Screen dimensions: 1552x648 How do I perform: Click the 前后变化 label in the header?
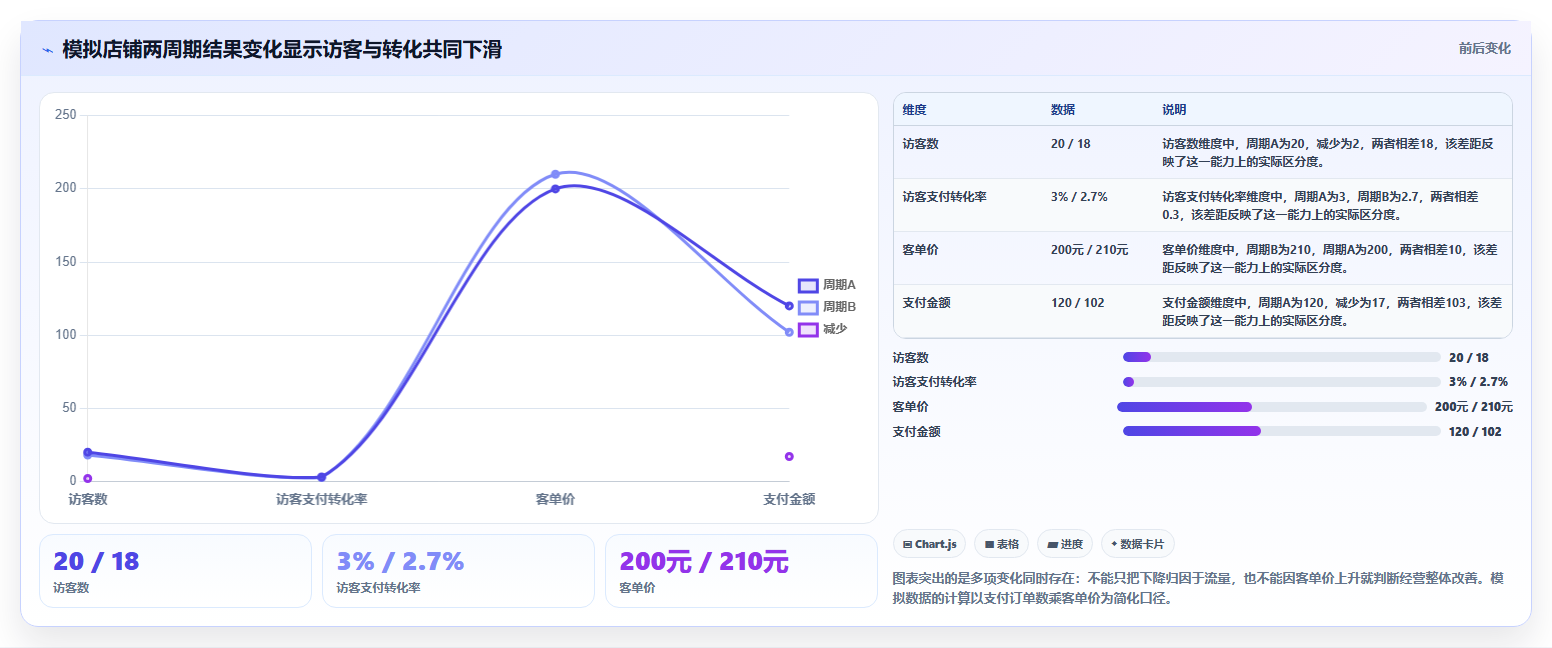pos(1484,48)
